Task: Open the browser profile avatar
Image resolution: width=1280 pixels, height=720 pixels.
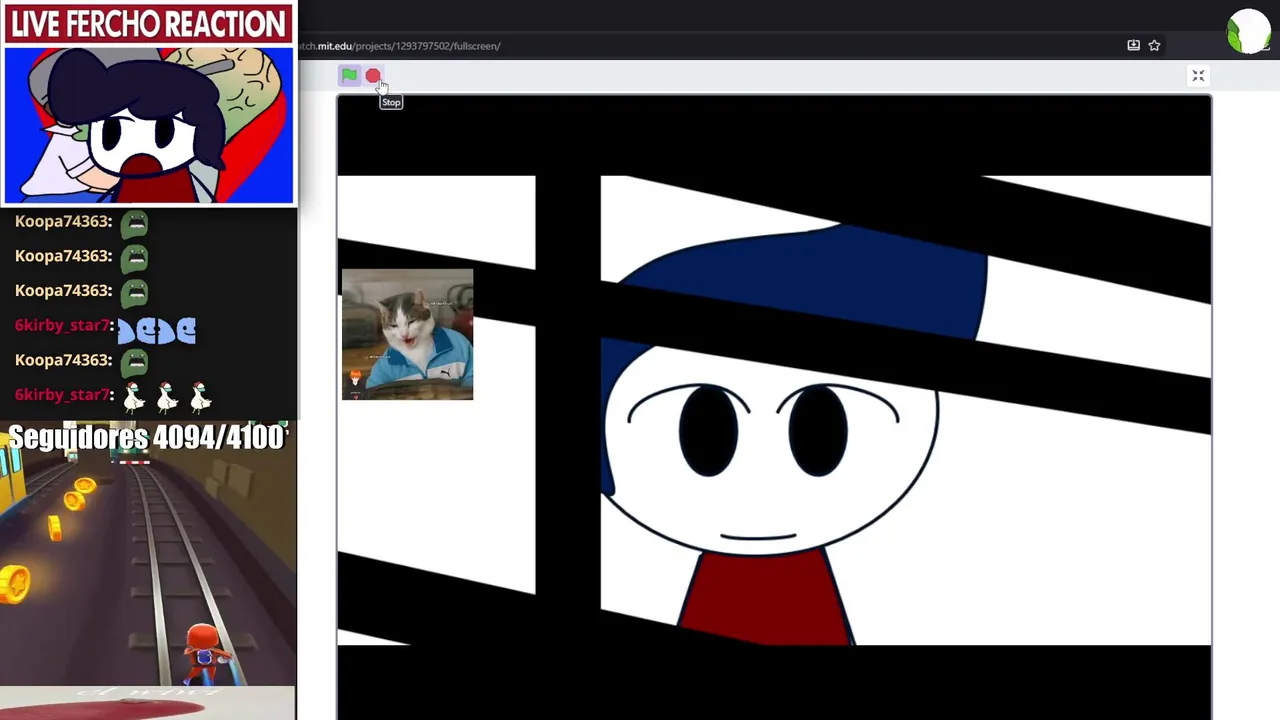Action: (1248, 31)
